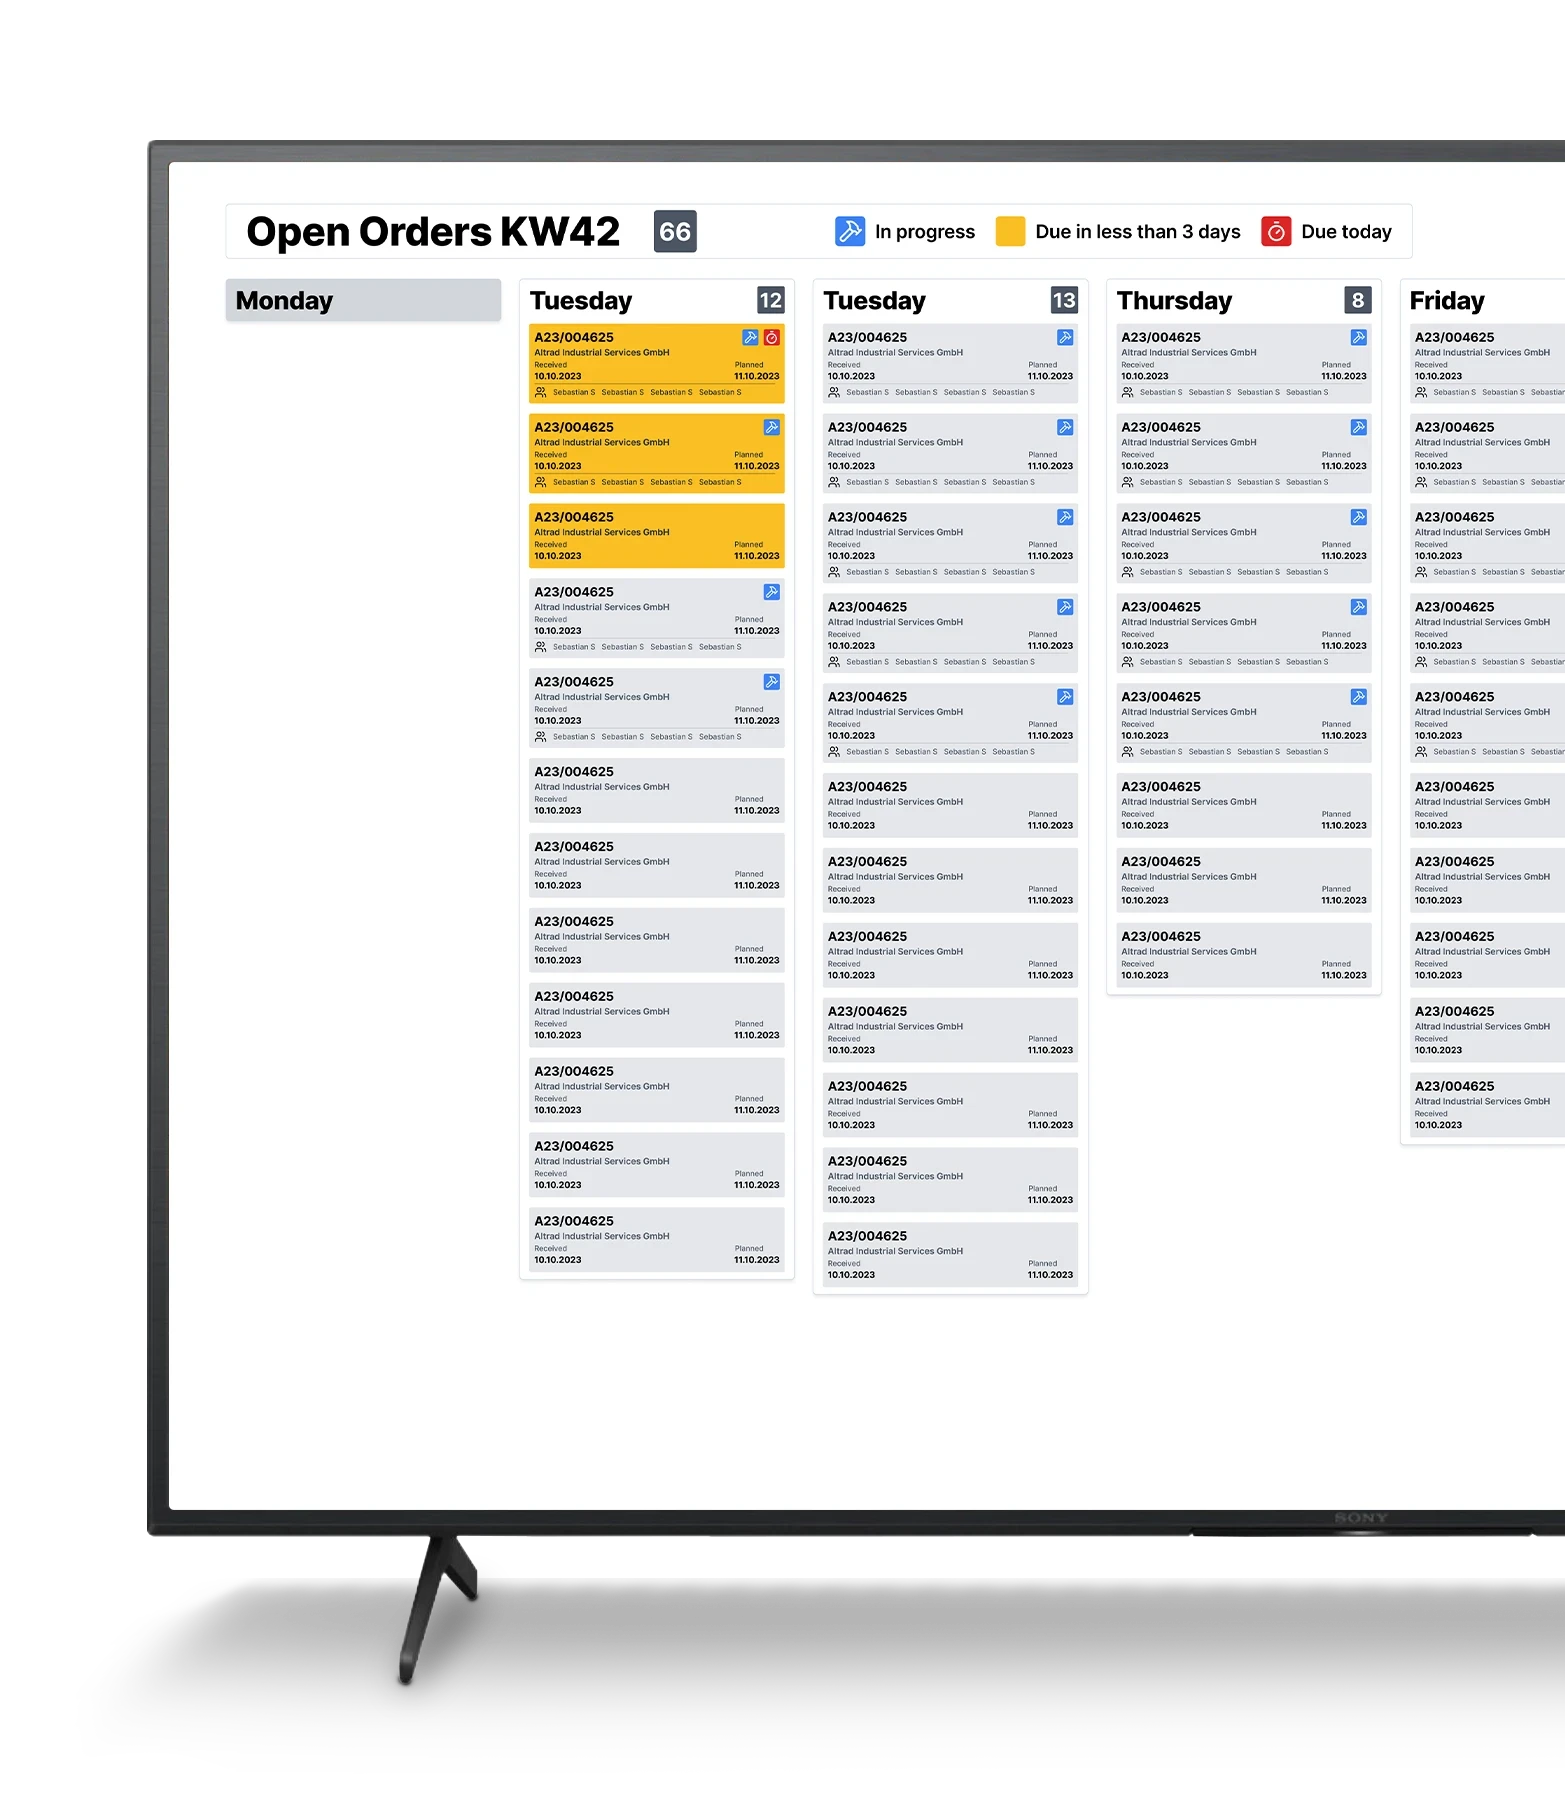The image size is (1565, 1812).
Task: Click the yellow Due in less than 3 days swatch
Action: point(1010,231)
